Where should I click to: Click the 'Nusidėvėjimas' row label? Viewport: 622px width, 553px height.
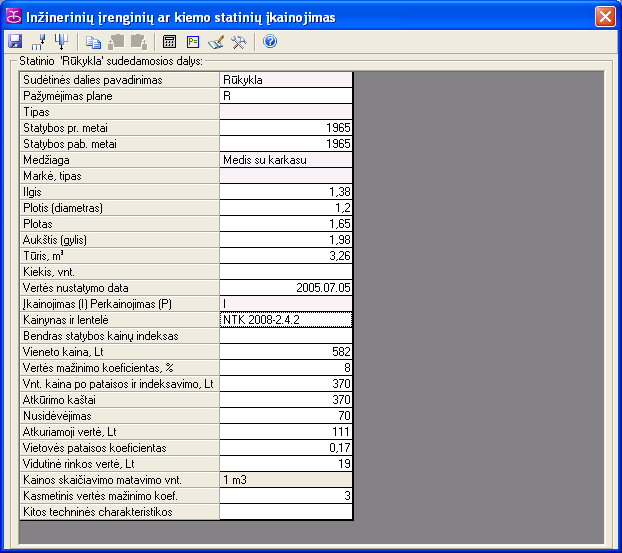pyautogui.click(x=119, y=416)
